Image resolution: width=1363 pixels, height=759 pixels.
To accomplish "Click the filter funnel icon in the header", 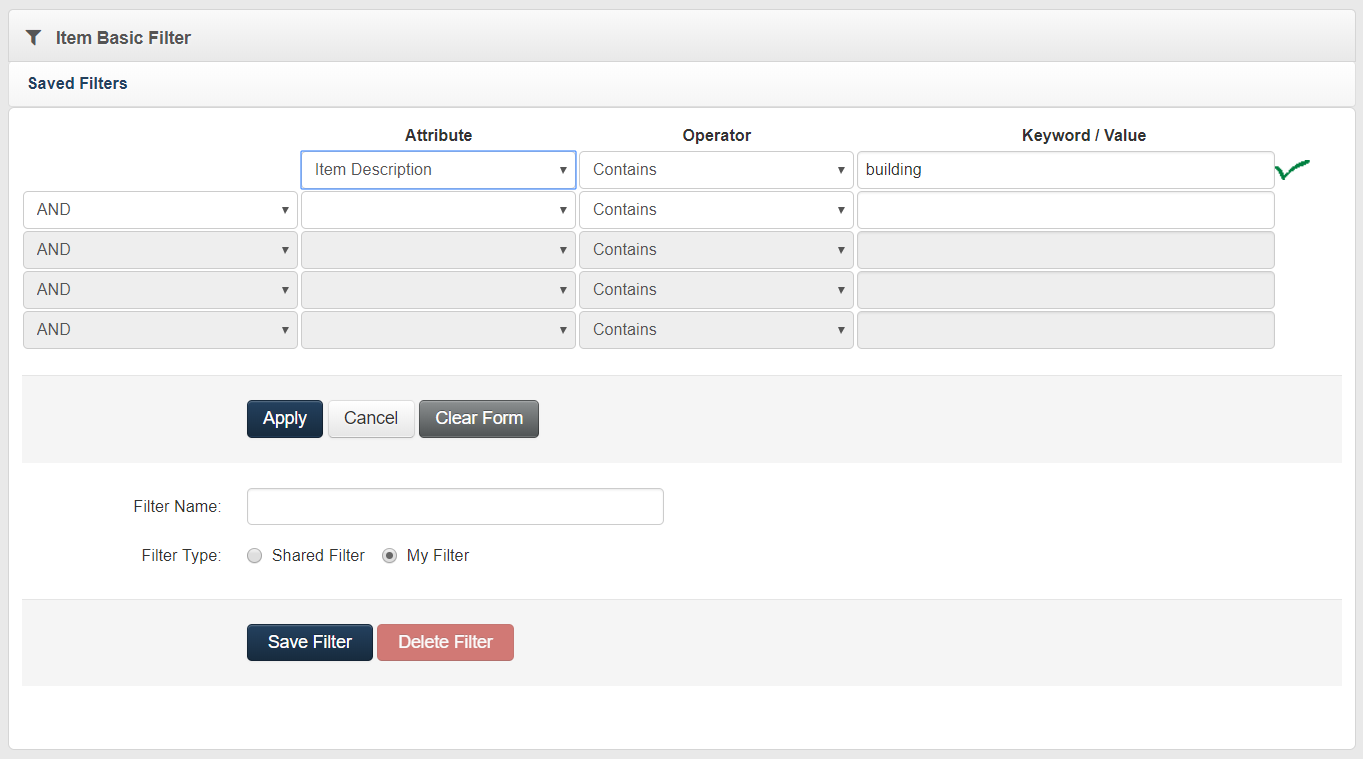I will point(33,37).
